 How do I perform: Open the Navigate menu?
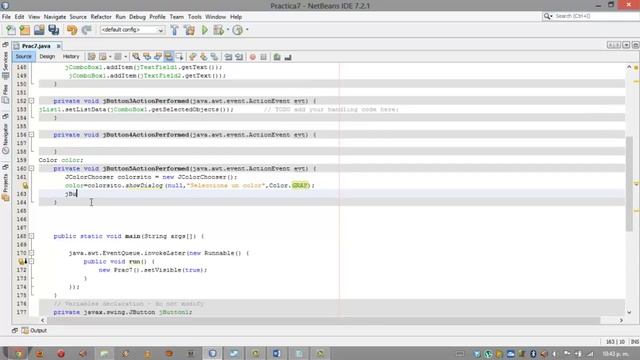pos(55,17)
